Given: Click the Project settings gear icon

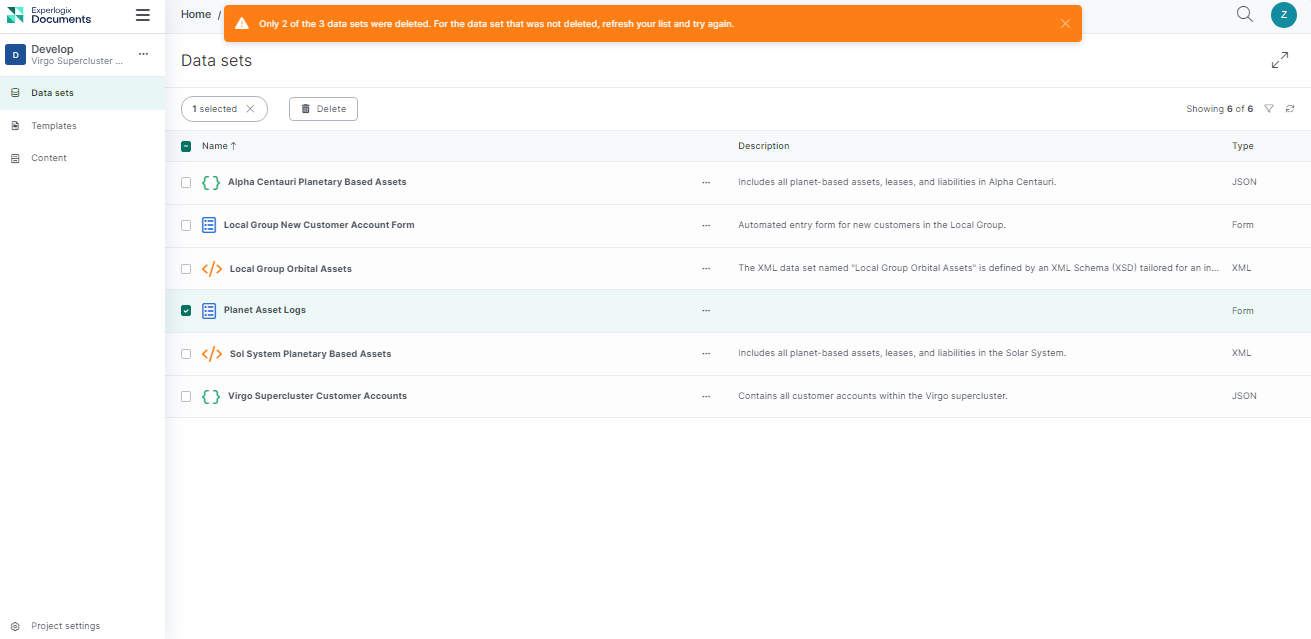Looking at the screenshot, I should pyautogui.click(x=15, y=626).
